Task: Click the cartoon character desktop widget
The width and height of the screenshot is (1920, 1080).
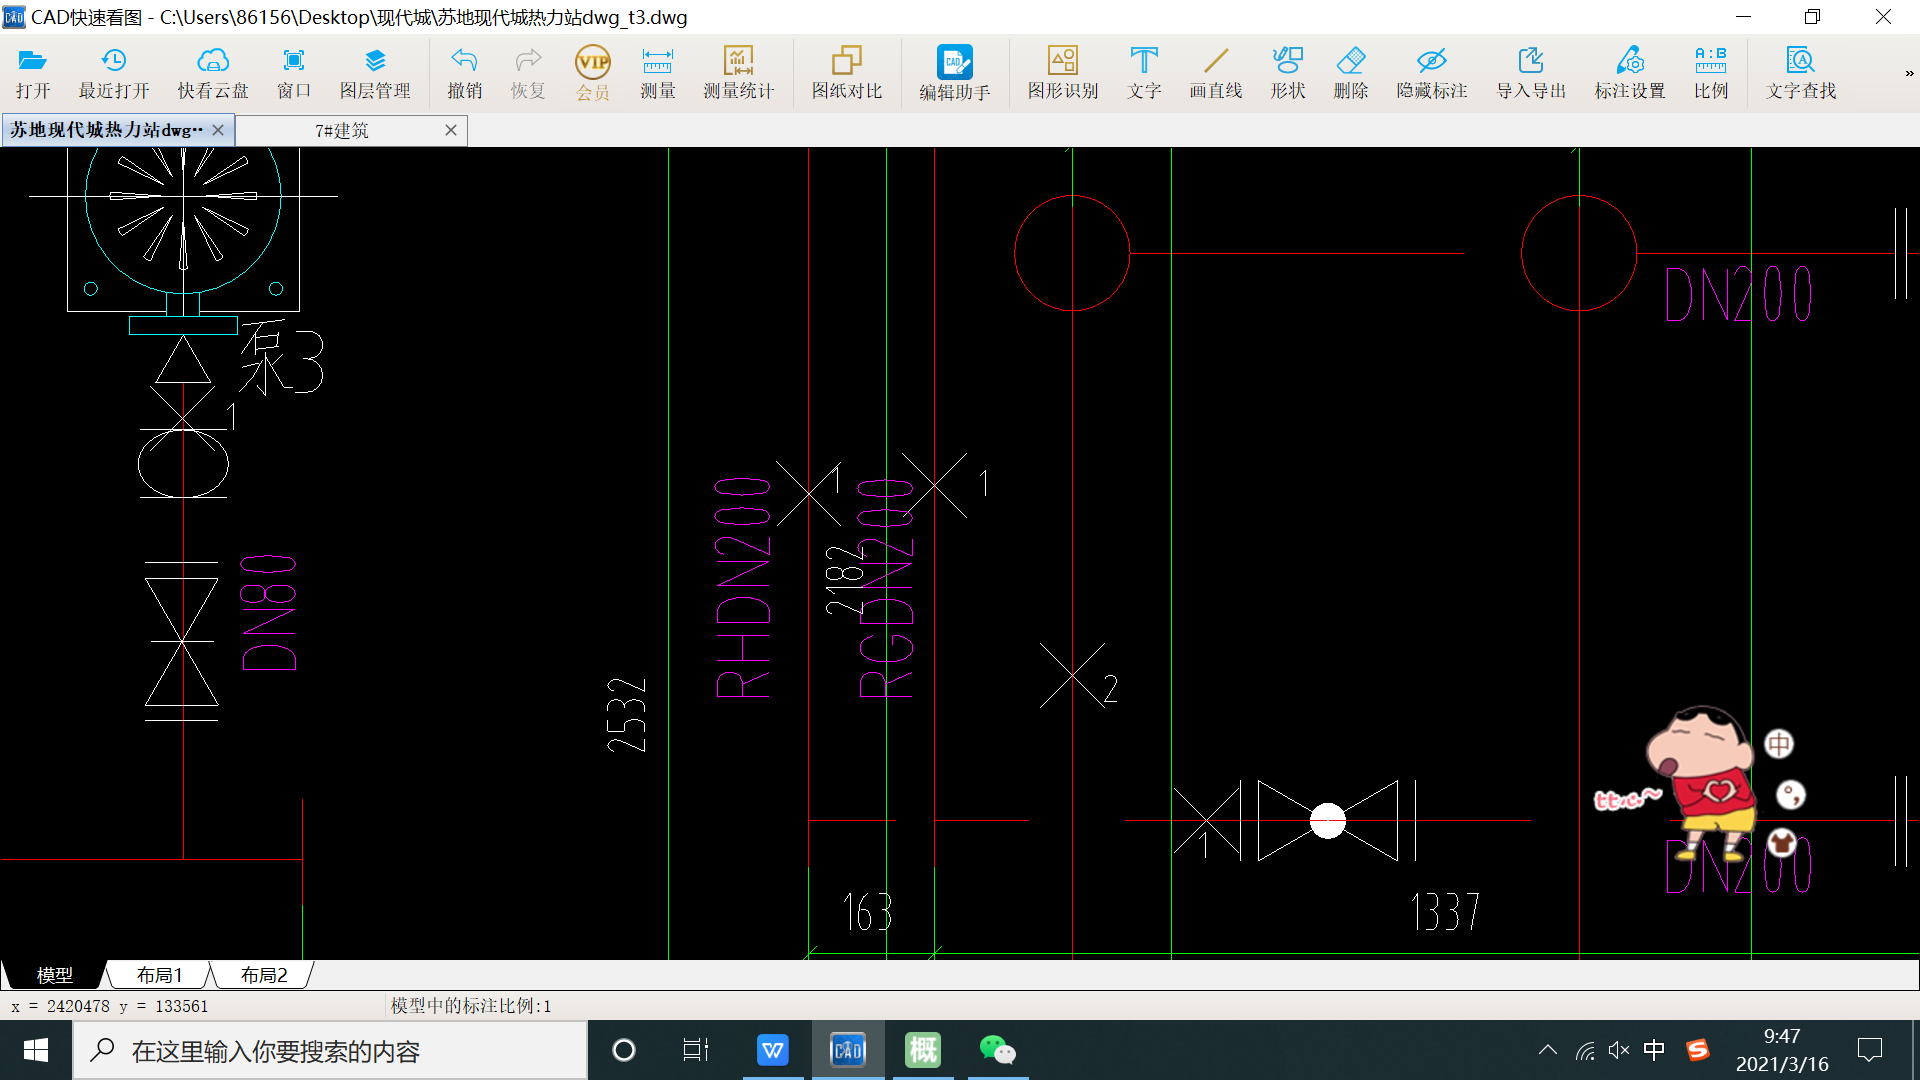Action: tap(1700, 783)
